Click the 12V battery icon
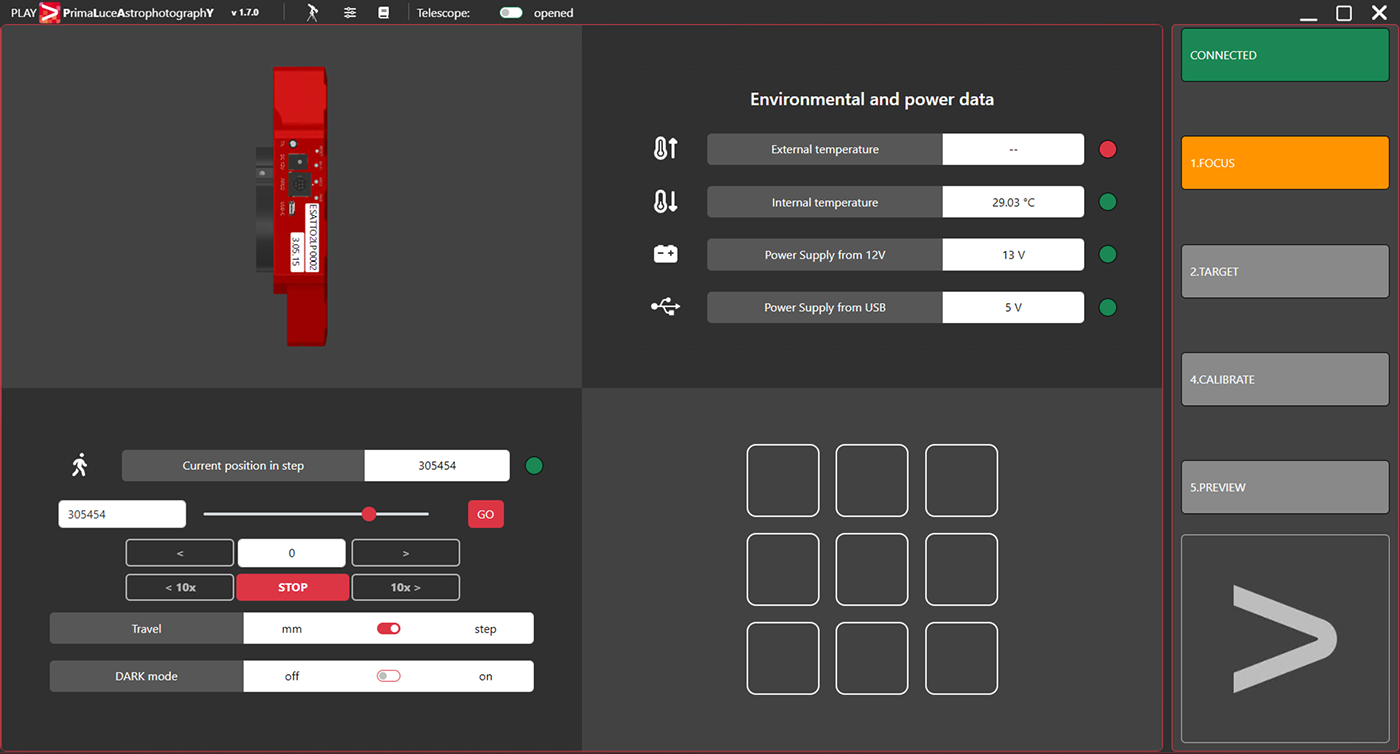The width and height of the screenshot is (1400, 754). [666, 255]
